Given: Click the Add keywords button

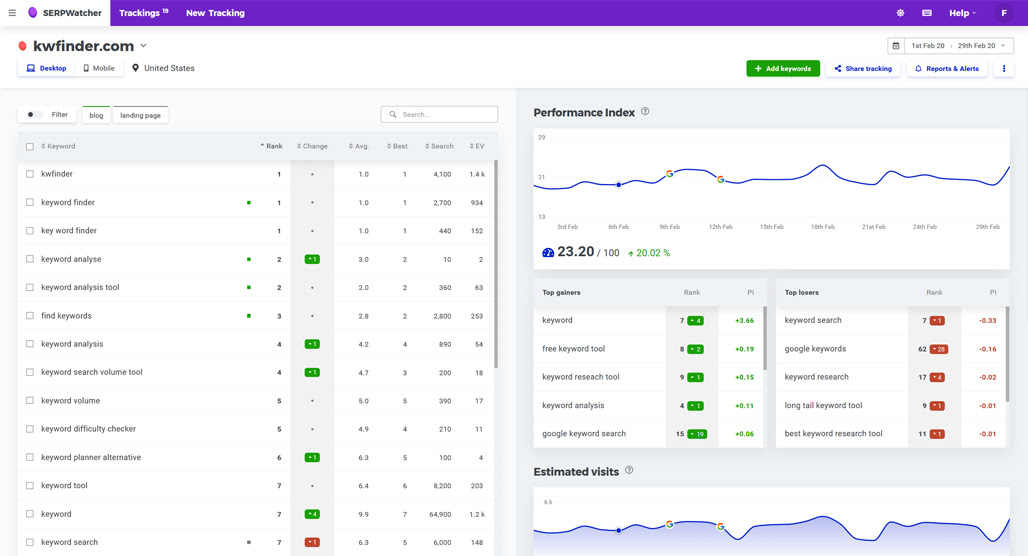Looking at the screenshot, I should [783, 68].
